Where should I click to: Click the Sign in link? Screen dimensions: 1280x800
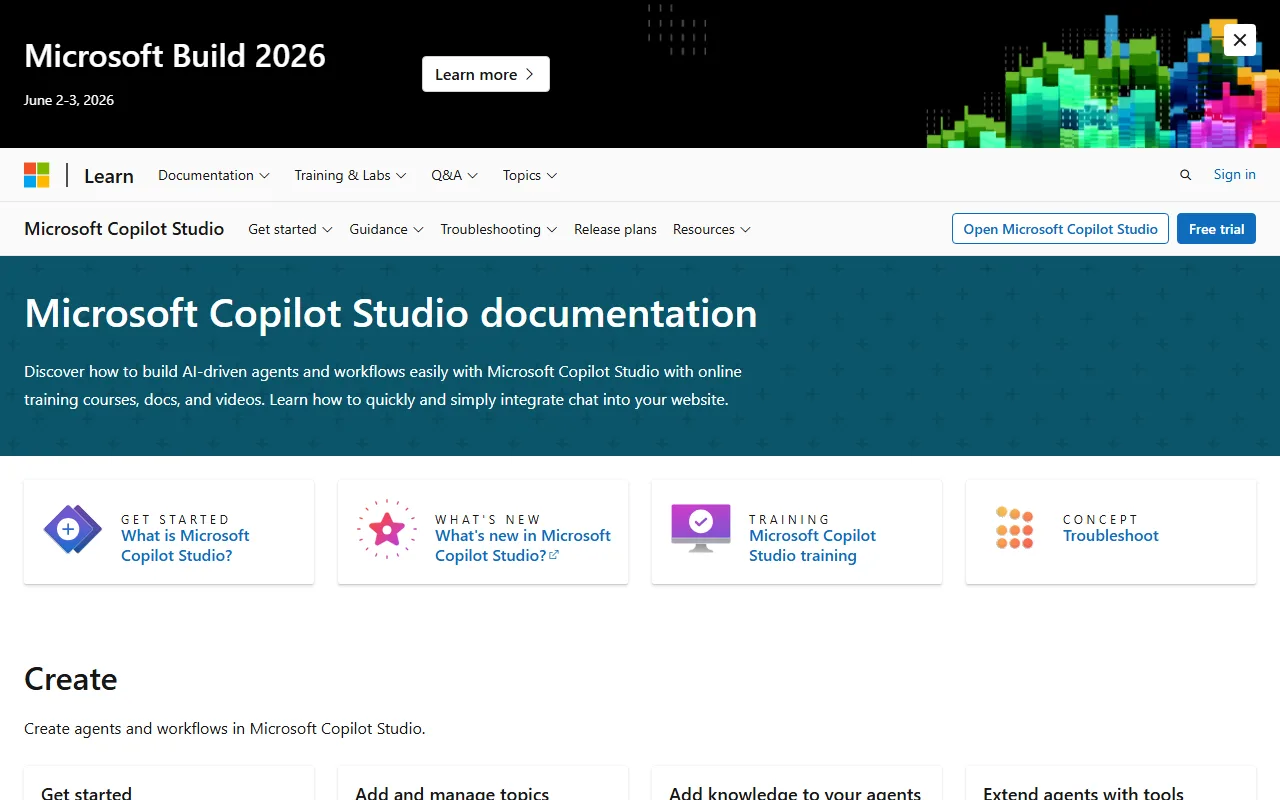tap(1235, 174)
